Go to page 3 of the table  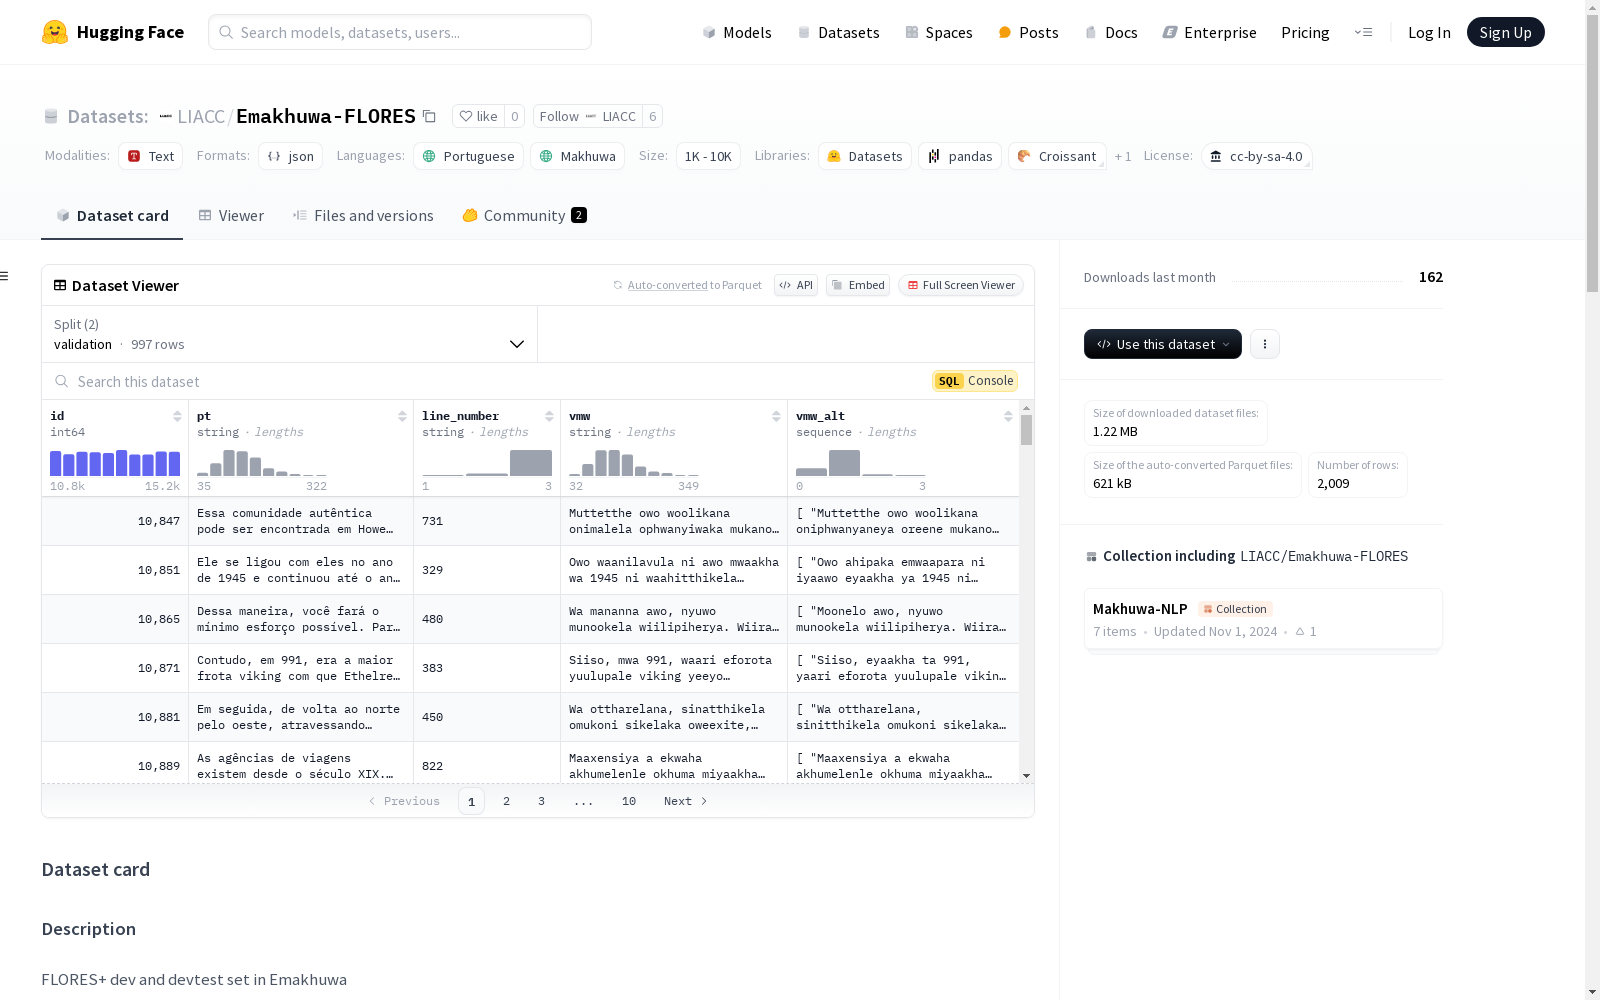tap(542, 801)
